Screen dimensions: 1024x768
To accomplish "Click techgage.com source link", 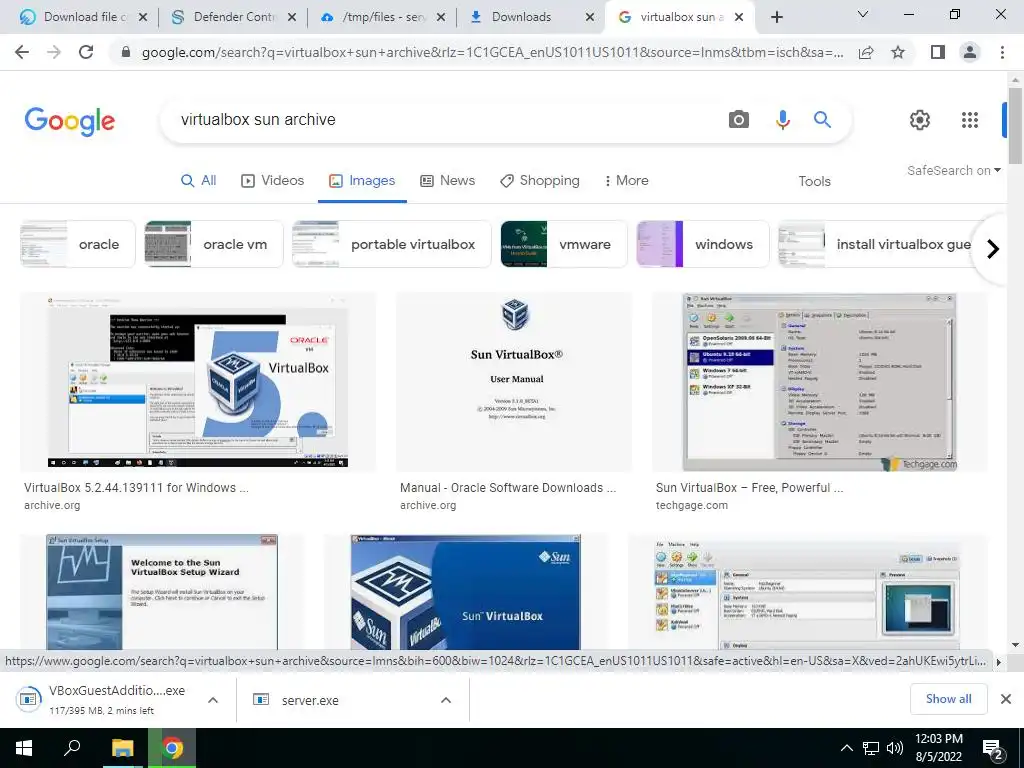I will pyautogui.click(x=692, y=505).
